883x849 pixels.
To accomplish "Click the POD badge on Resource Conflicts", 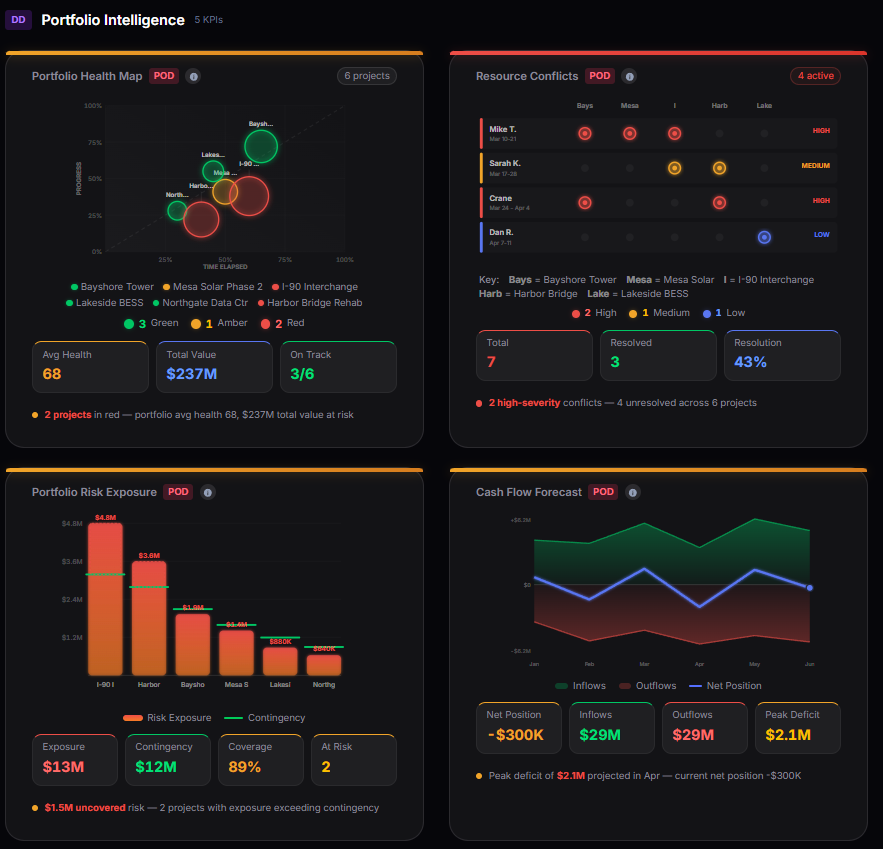I will (600, 76).
